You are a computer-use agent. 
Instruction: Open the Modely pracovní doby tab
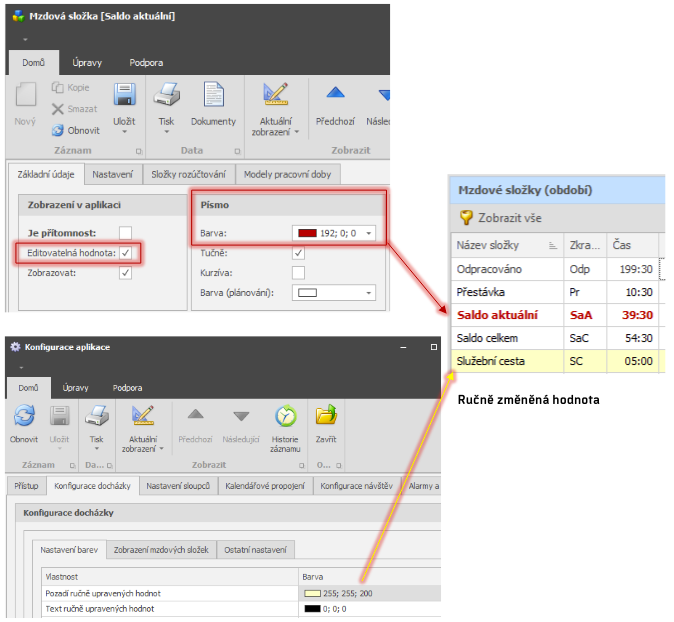click(288, 175)
